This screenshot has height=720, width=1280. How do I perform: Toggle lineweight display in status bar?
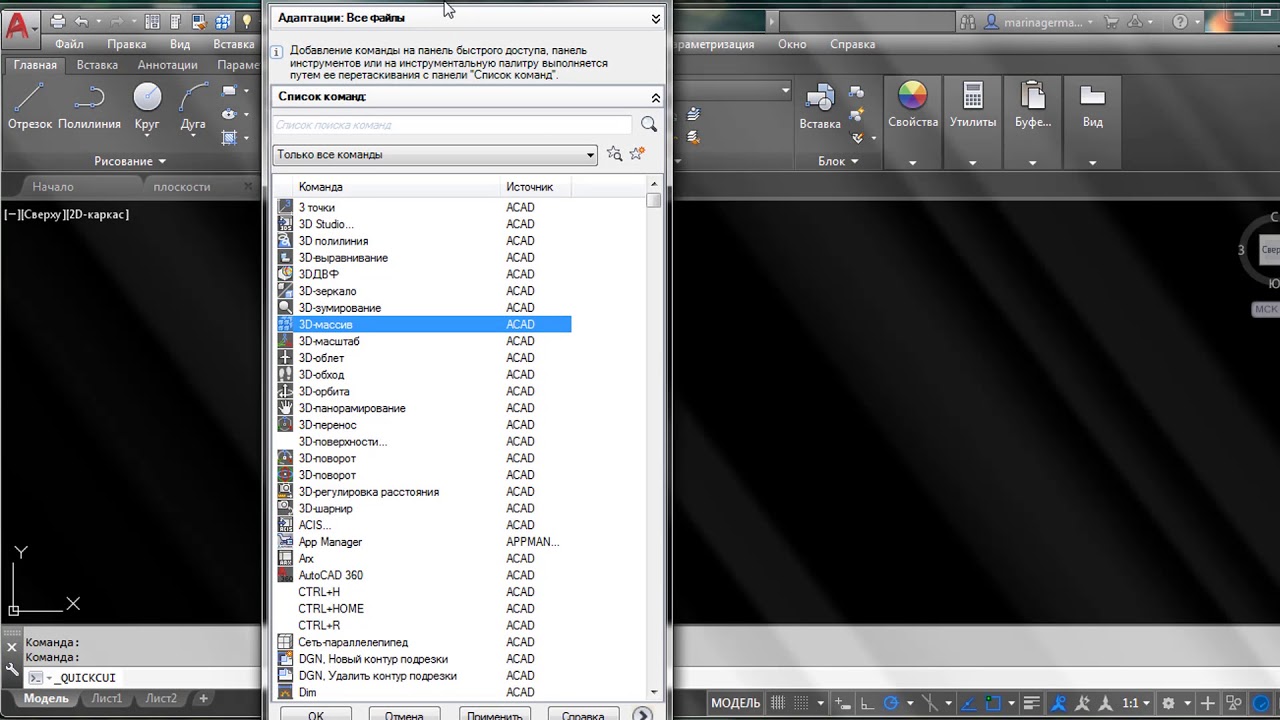(1032, 703)
